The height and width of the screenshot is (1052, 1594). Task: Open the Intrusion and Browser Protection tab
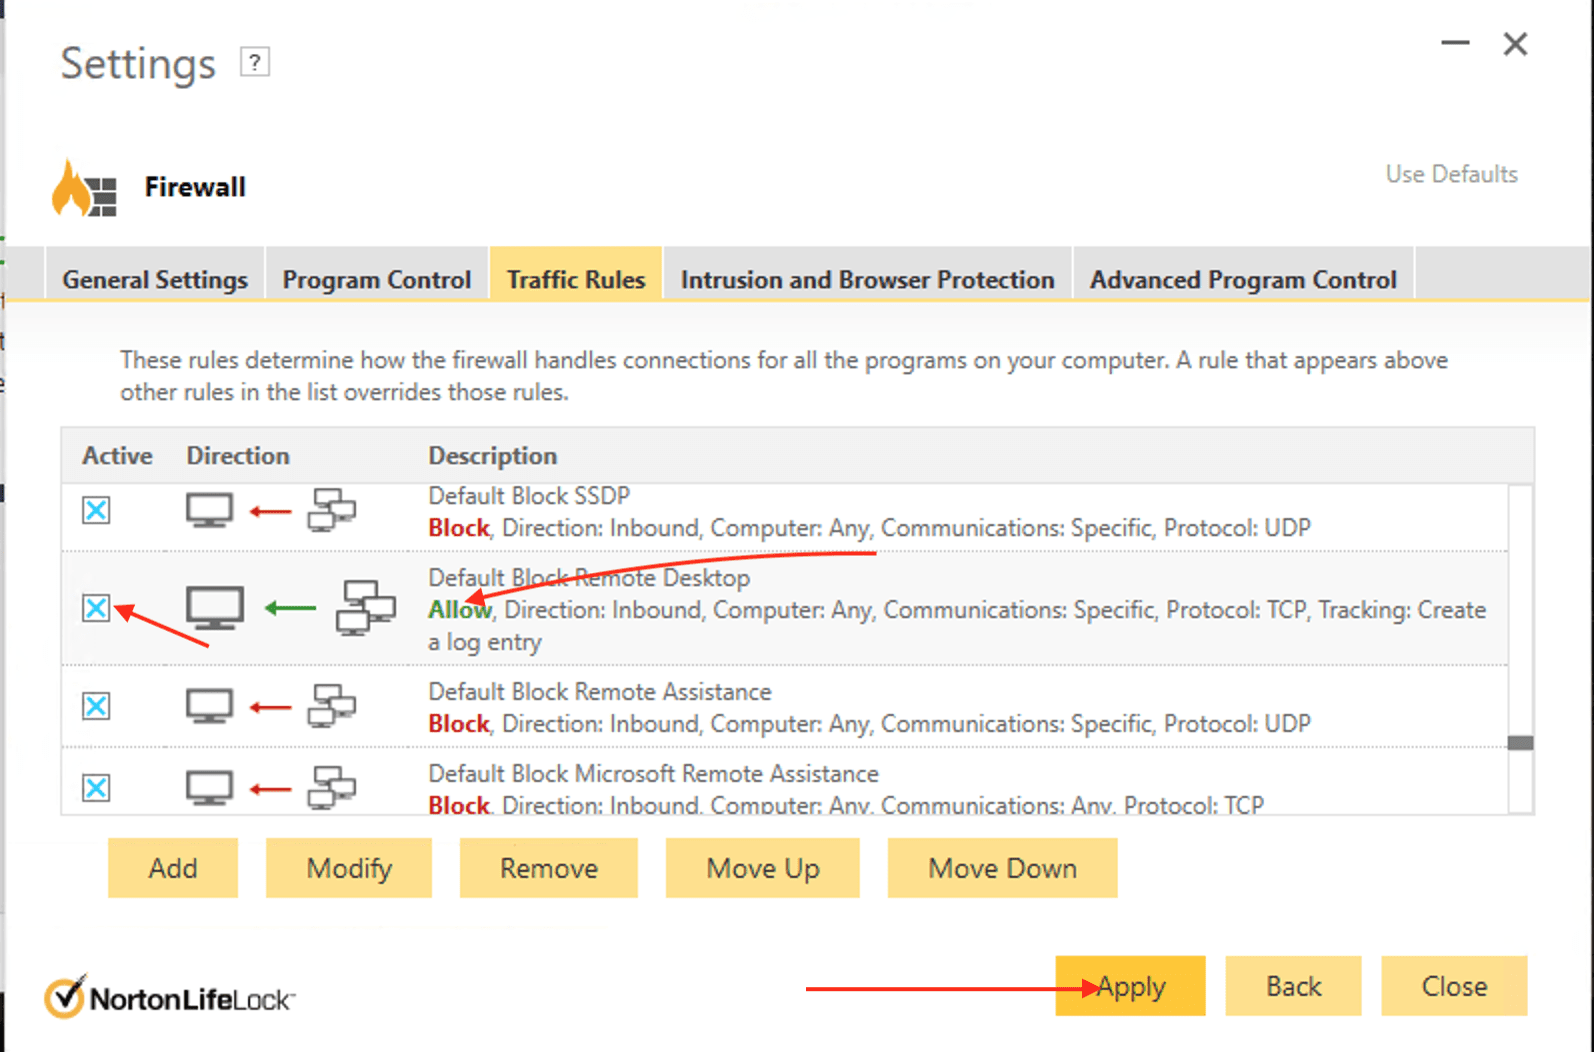(867, 280)
